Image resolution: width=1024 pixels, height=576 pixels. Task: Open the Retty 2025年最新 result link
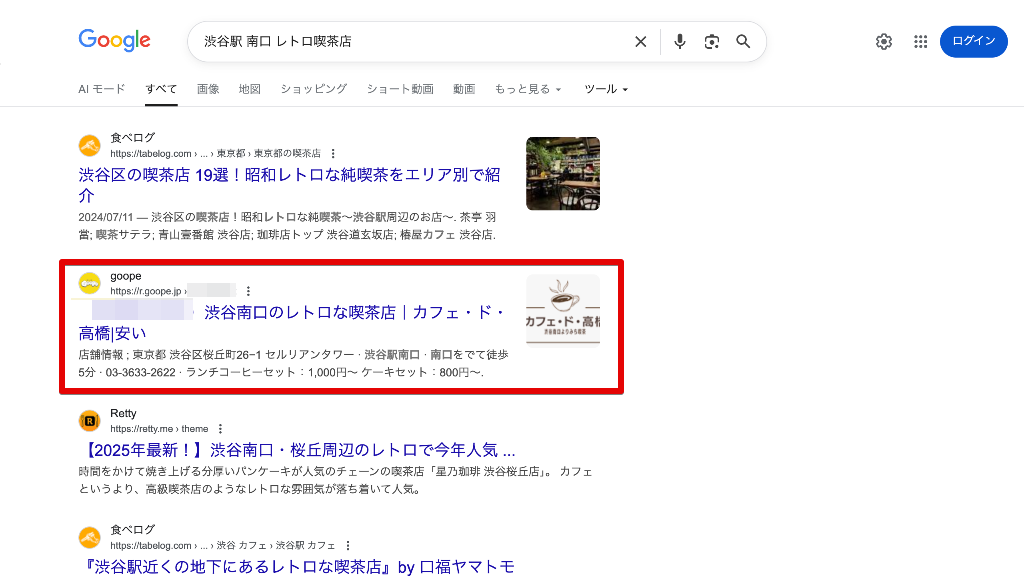(297, 450)
